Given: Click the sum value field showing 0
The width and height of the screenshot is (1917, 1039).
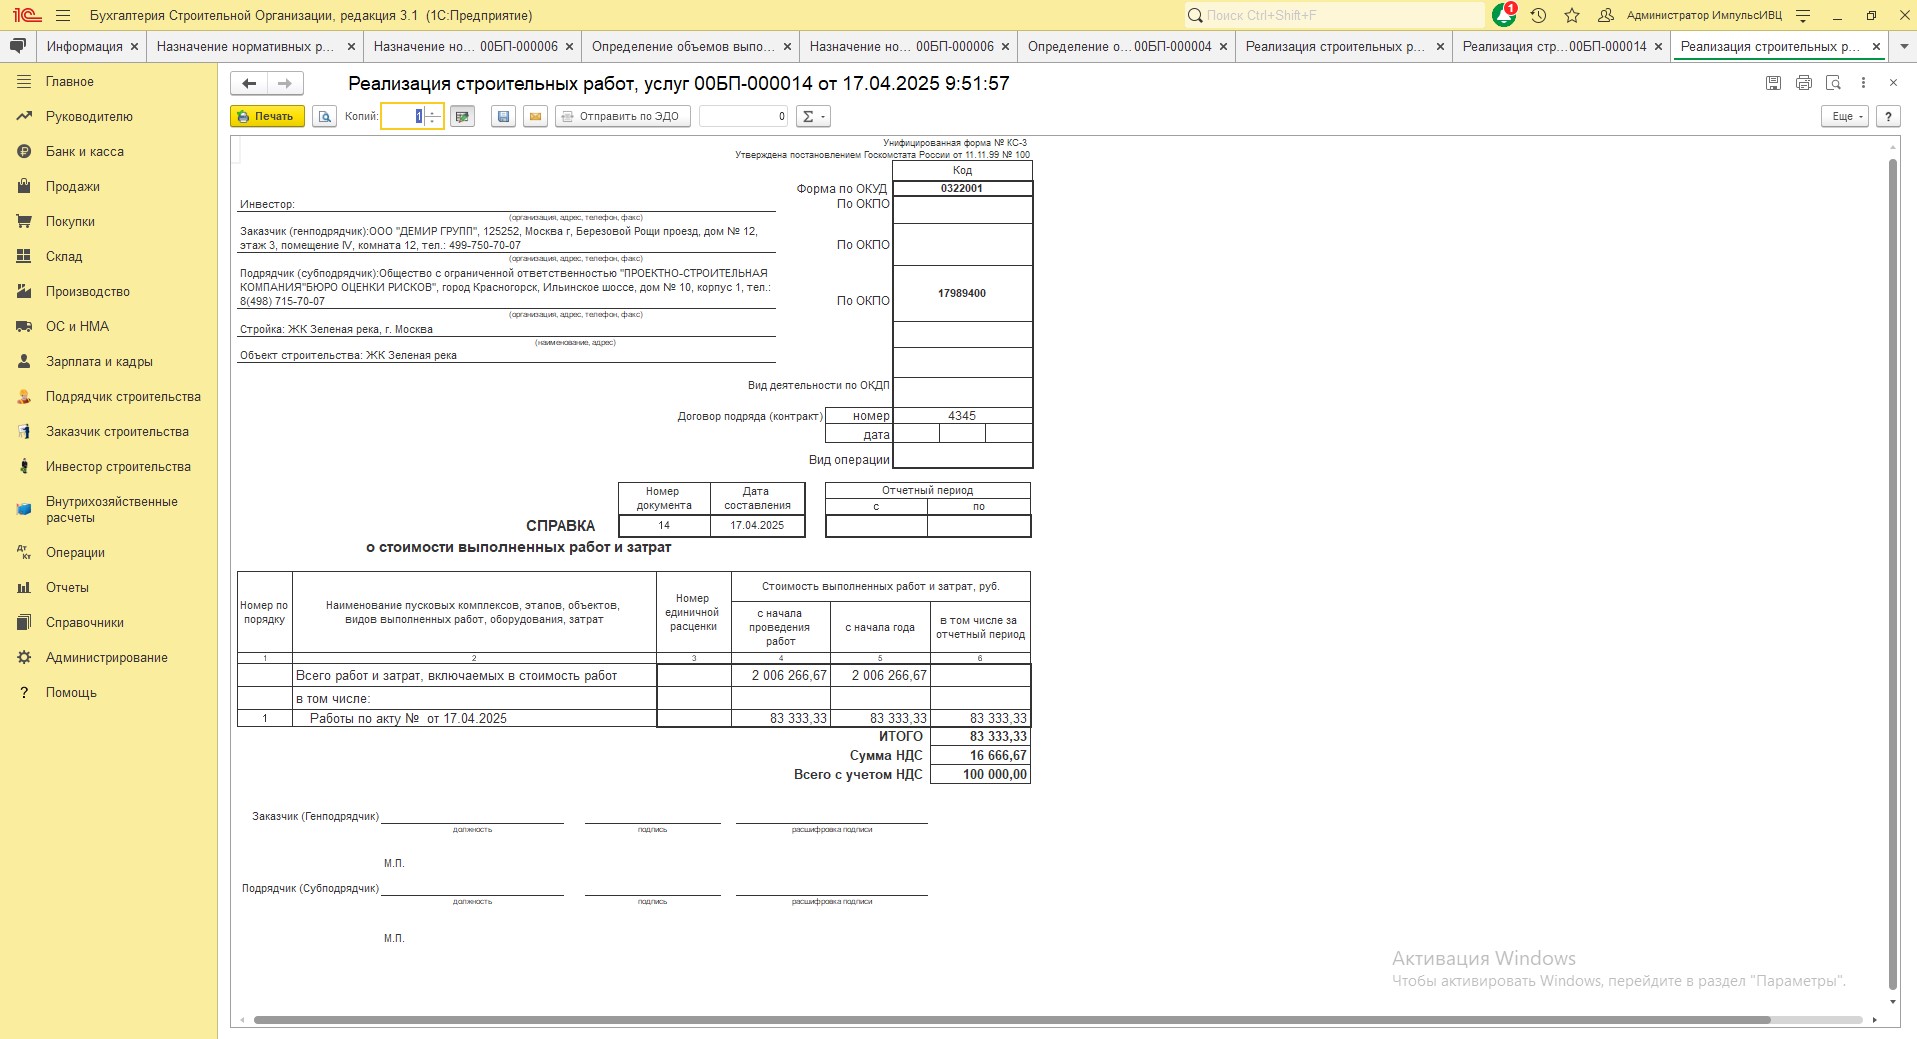Looking at the screenshot, I should click(743, 116).
